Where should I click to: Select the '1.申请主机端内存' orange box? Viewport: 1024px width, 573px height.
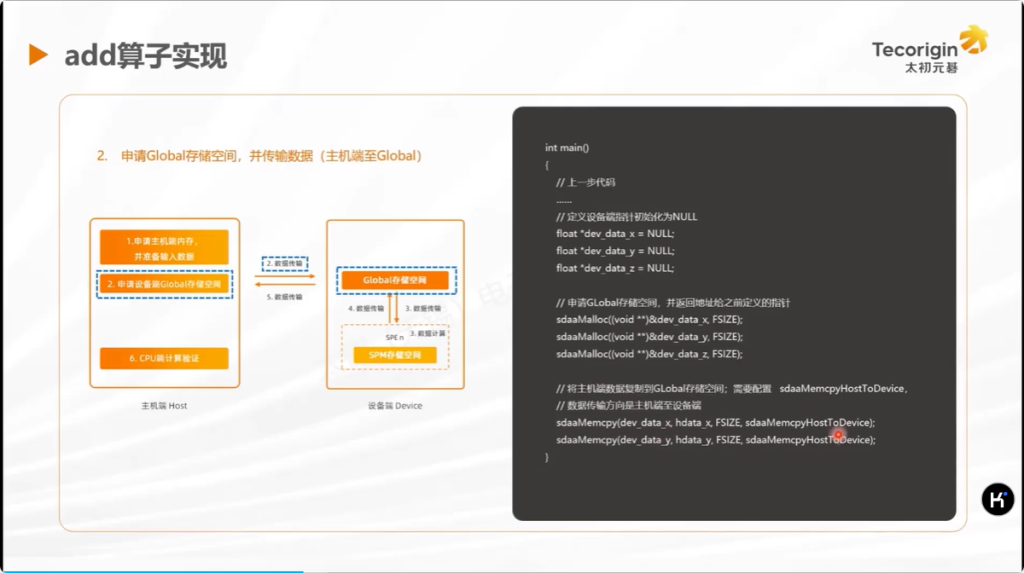tap(164, 248)
